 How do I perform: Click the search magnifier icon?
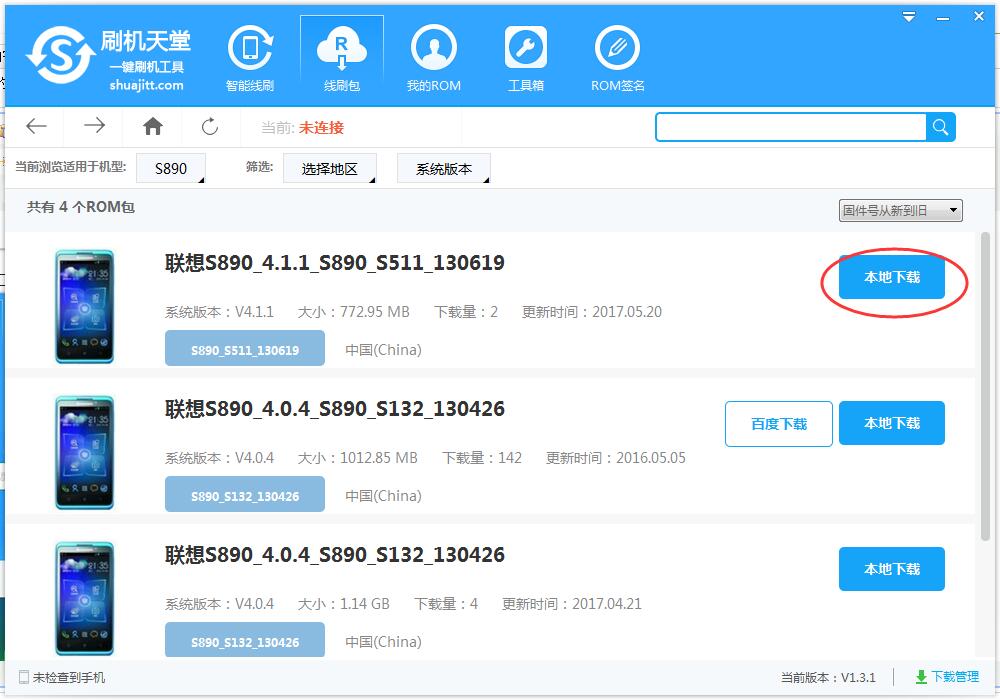point(940,127)
